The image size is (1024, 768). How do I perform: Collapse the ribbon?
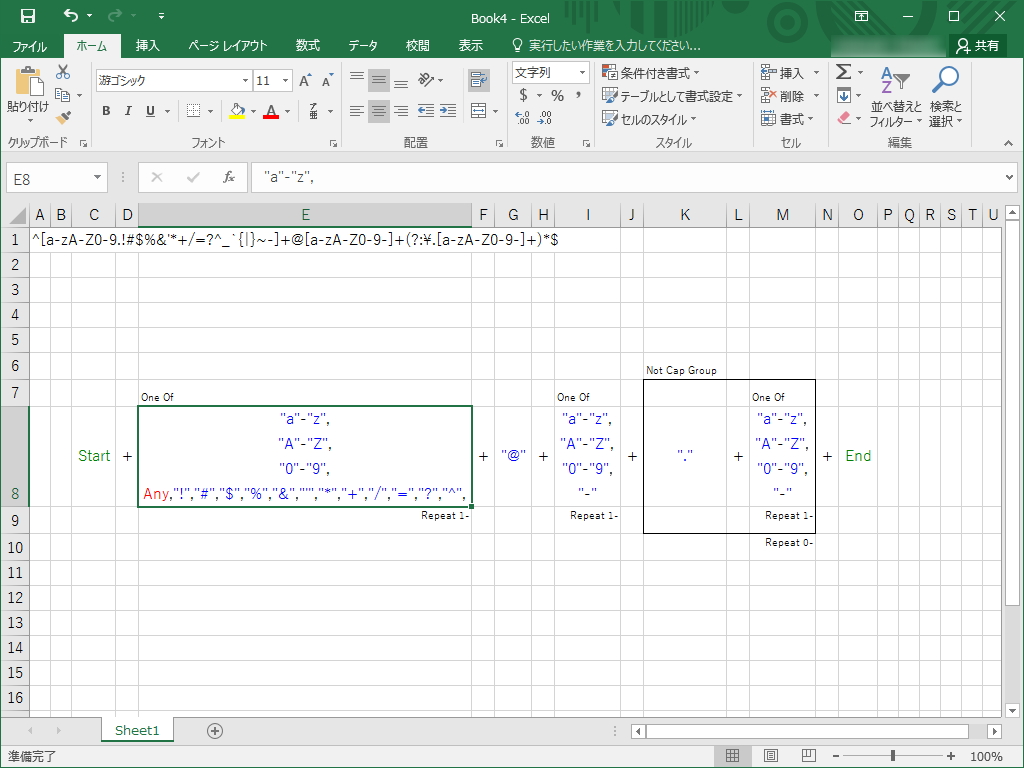click(x=1008, y=143)
